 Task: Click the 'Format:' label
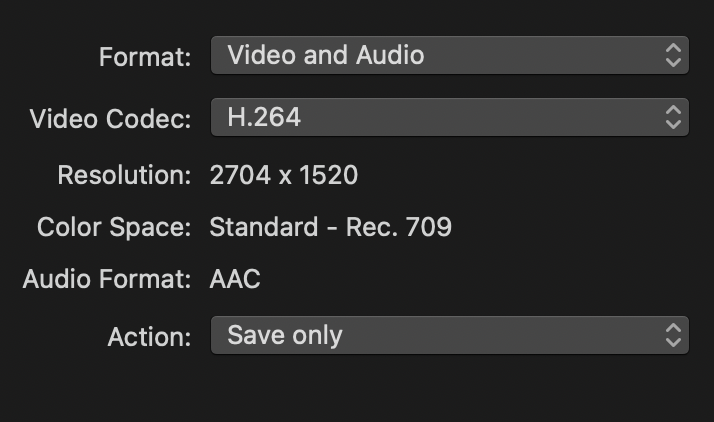(145, 58)
